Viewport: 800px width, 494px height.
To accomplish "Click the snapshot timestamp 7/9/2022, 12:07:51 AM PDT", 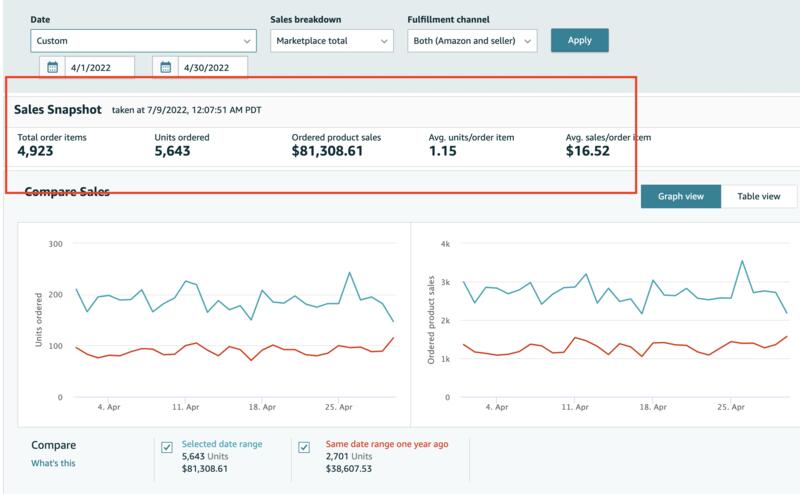I will coord(204,110).
